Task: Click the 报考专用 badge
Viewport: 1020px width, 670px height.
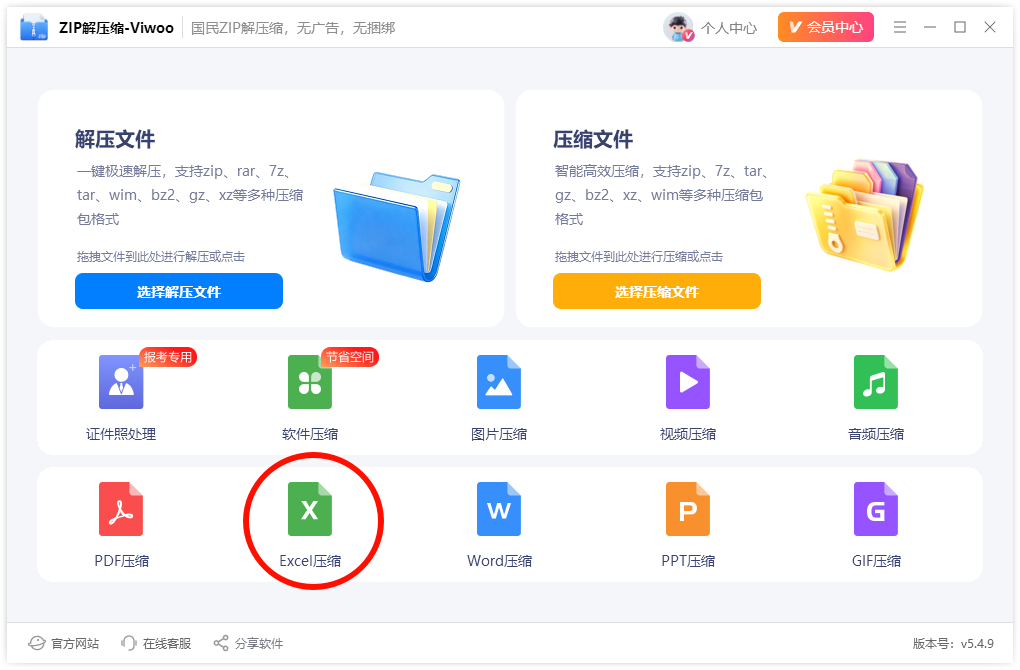Action: [x=168, y=357]
